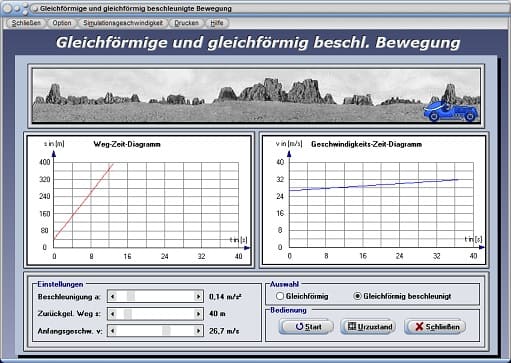The width and height of the screenshot is (511, 363).
Task: Click right arrow of Beschleunigung a slider
Action: [x=198, y=296]
